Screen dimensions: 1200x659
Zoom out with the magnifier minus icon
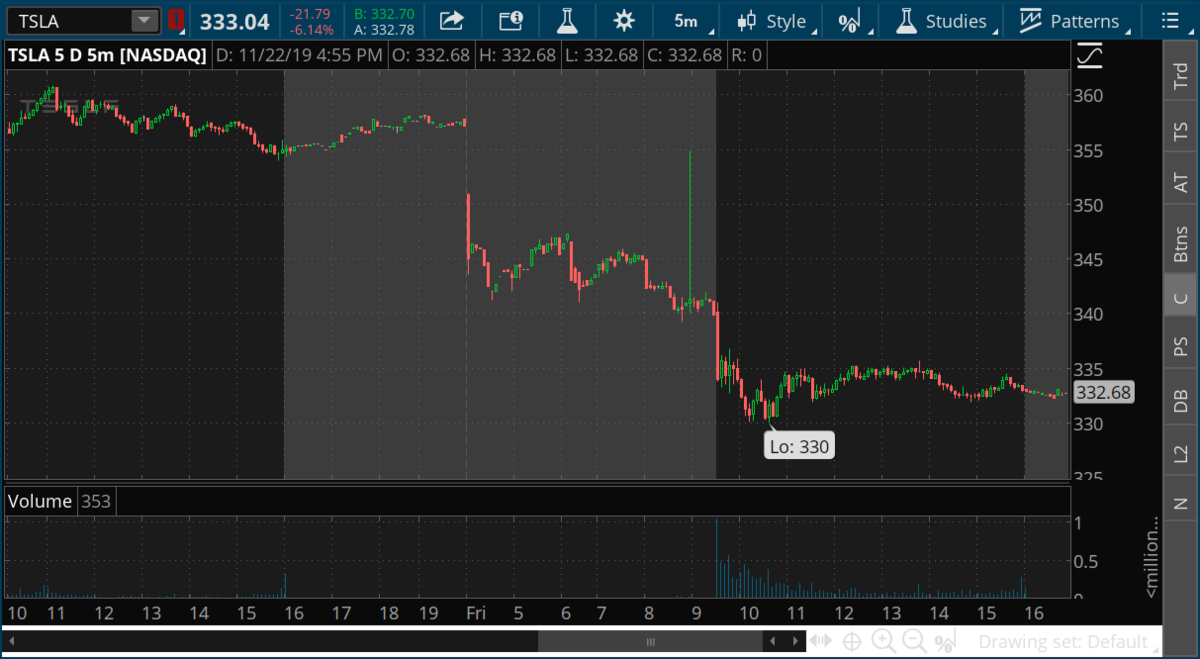click(x=914, y=641)
